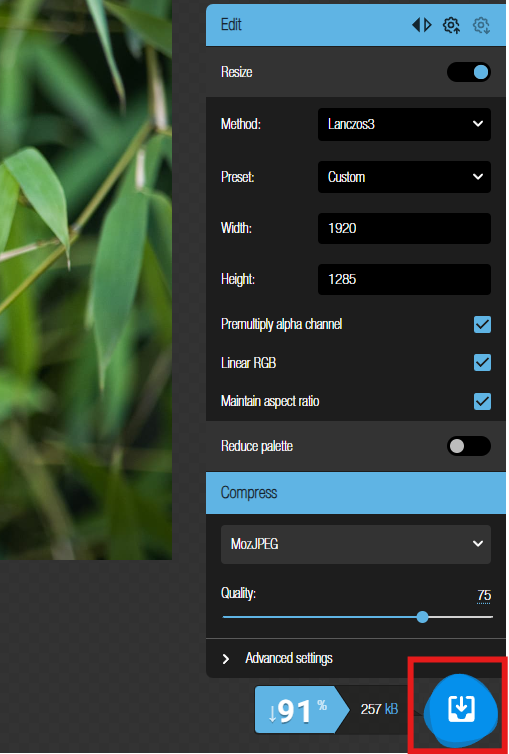Save side settings with gear up-arrow icon
Screen dimensions: 509x754
(x=451, y=25)
